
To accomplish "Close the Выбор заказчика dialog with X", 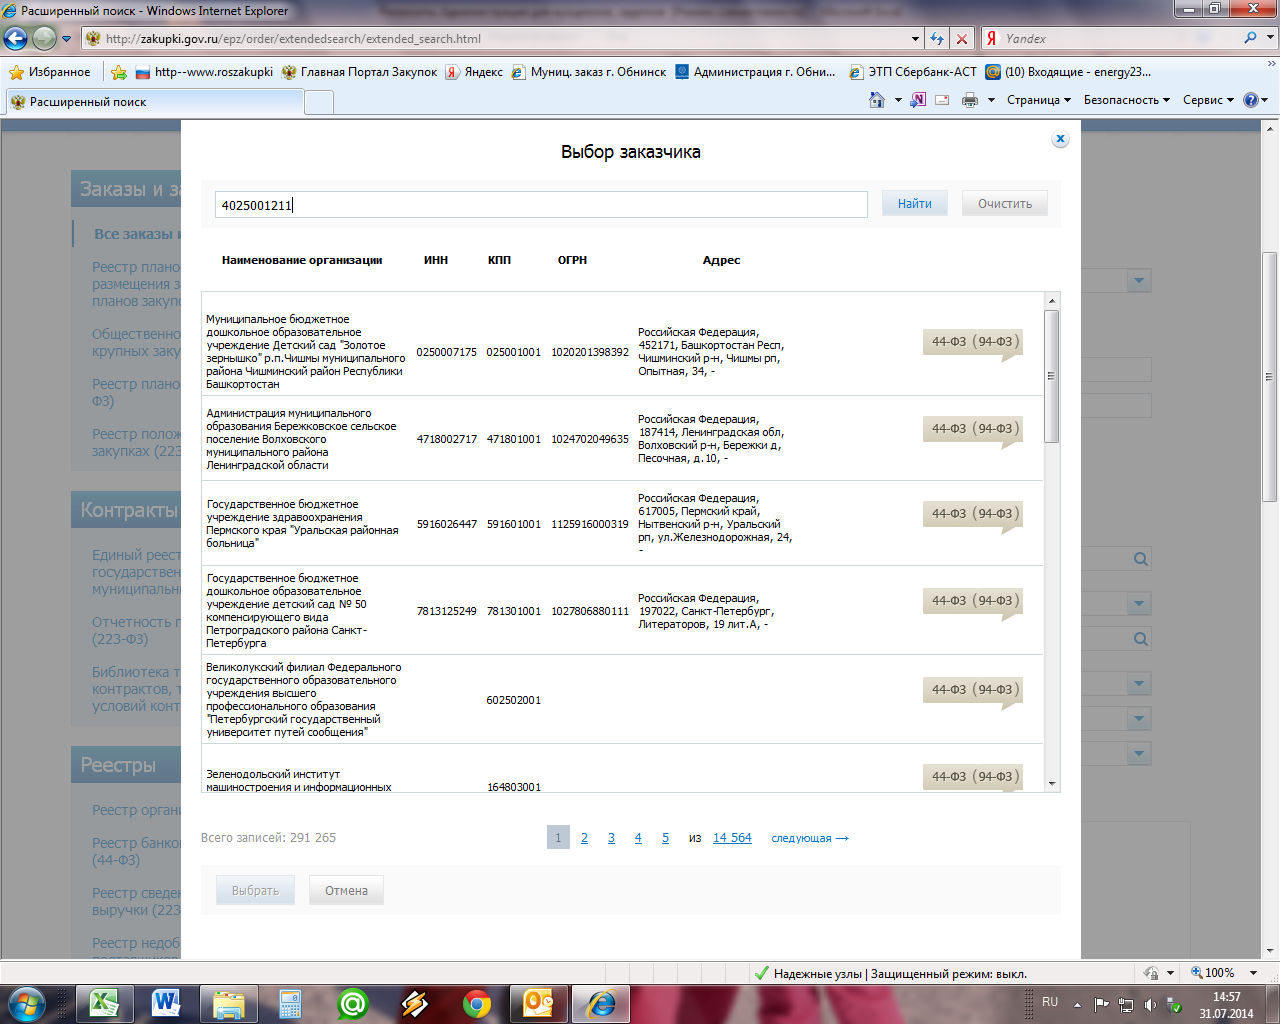I will (1061, 139).
